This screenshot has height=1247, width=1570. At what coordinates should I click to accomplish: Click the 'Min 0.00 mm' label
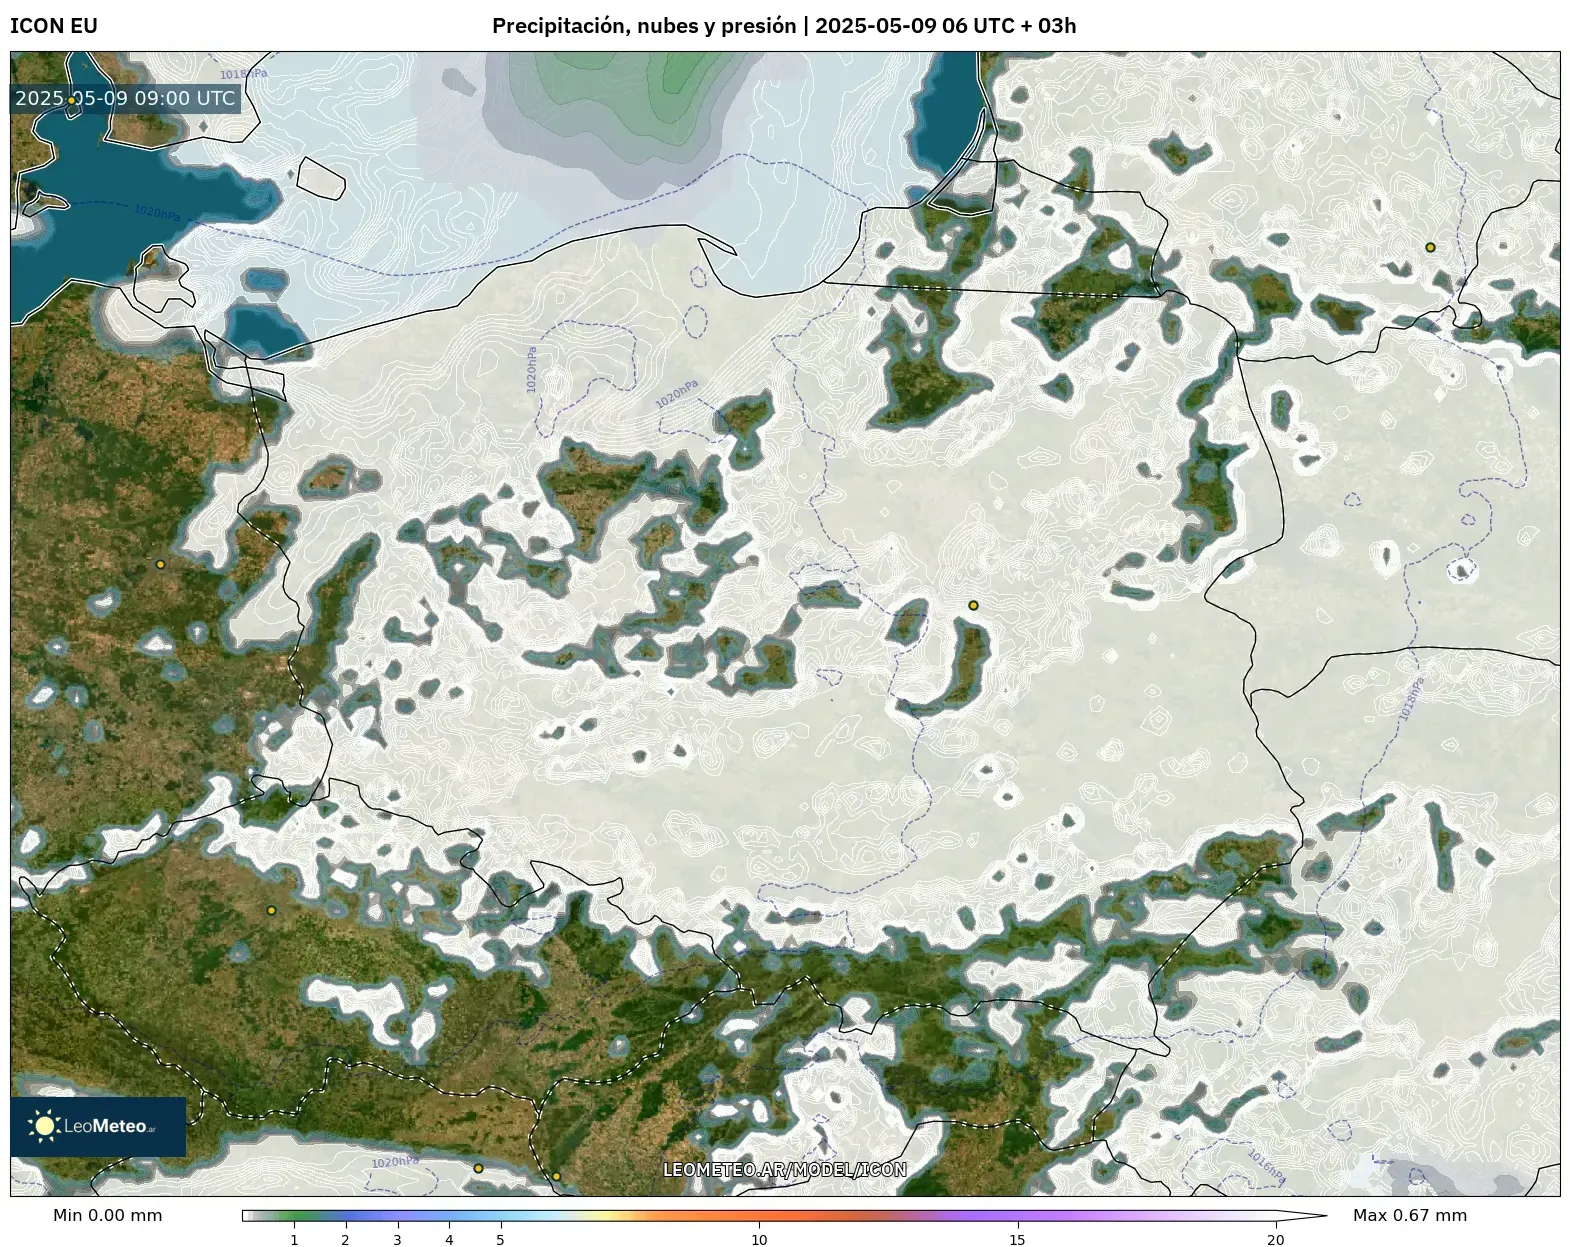point(107,1215)
